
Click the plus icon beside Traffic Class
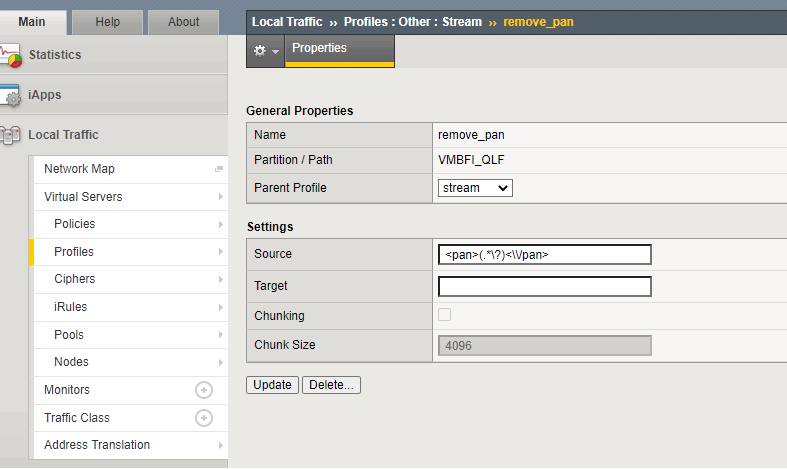[204, 418]
